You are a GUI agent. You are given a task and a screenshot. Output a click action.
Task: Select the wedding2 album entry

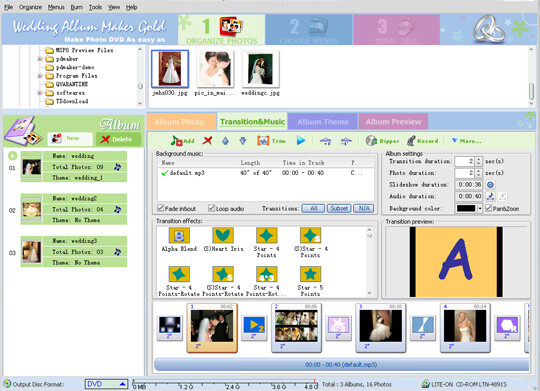click(x=74, y=209)
